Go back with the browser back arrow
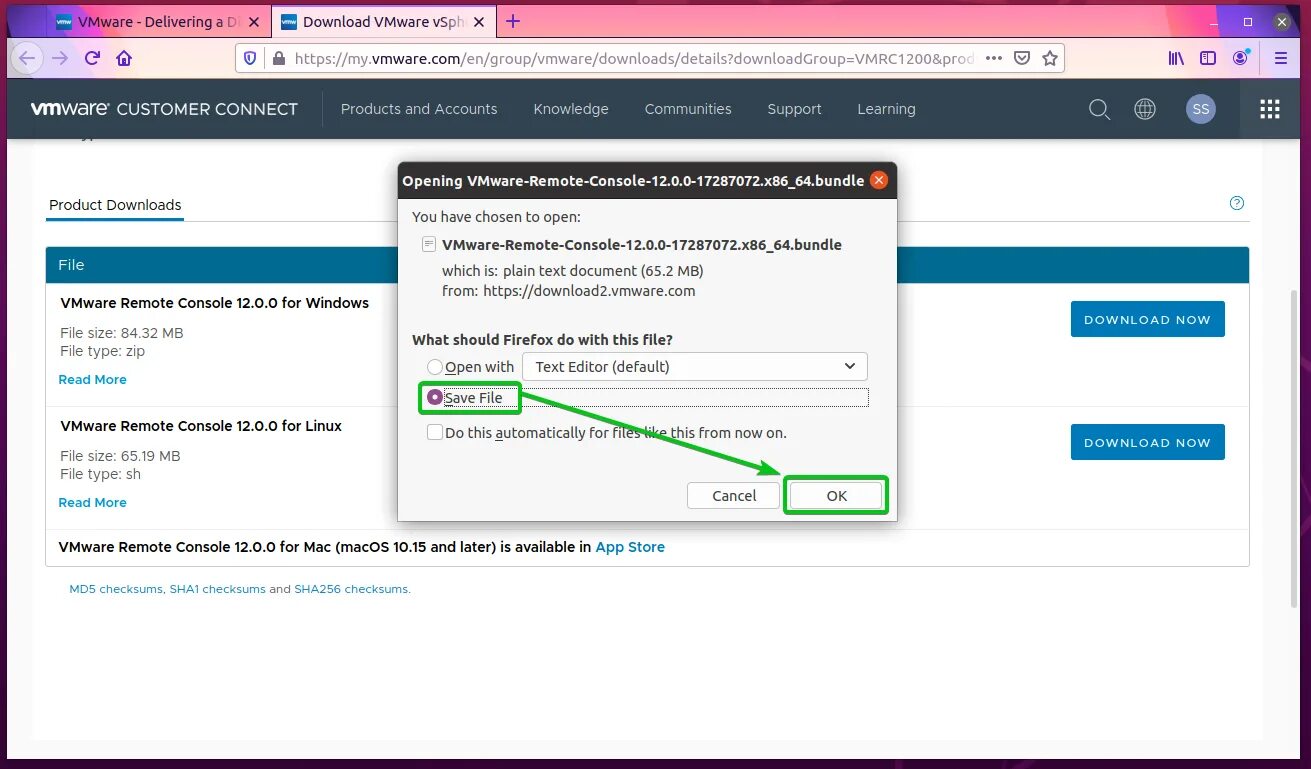Image resolution: width=1311 pixels, height=769 pixels. [27, 58]
